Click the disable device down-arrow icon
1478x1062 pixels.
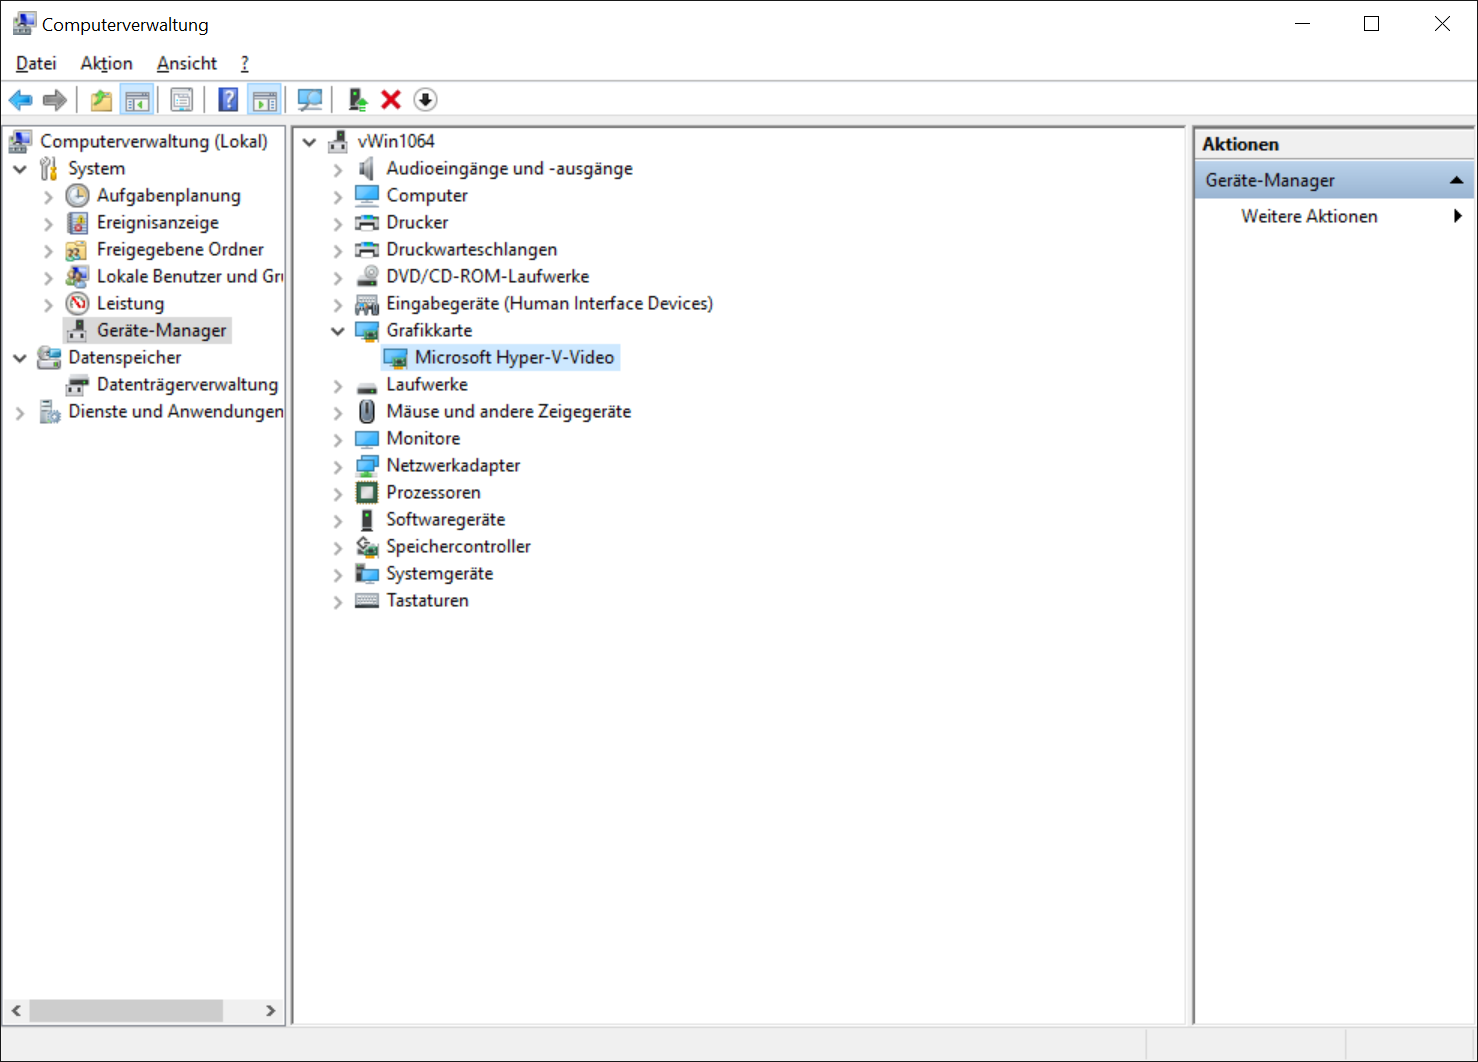coord(425,100)
